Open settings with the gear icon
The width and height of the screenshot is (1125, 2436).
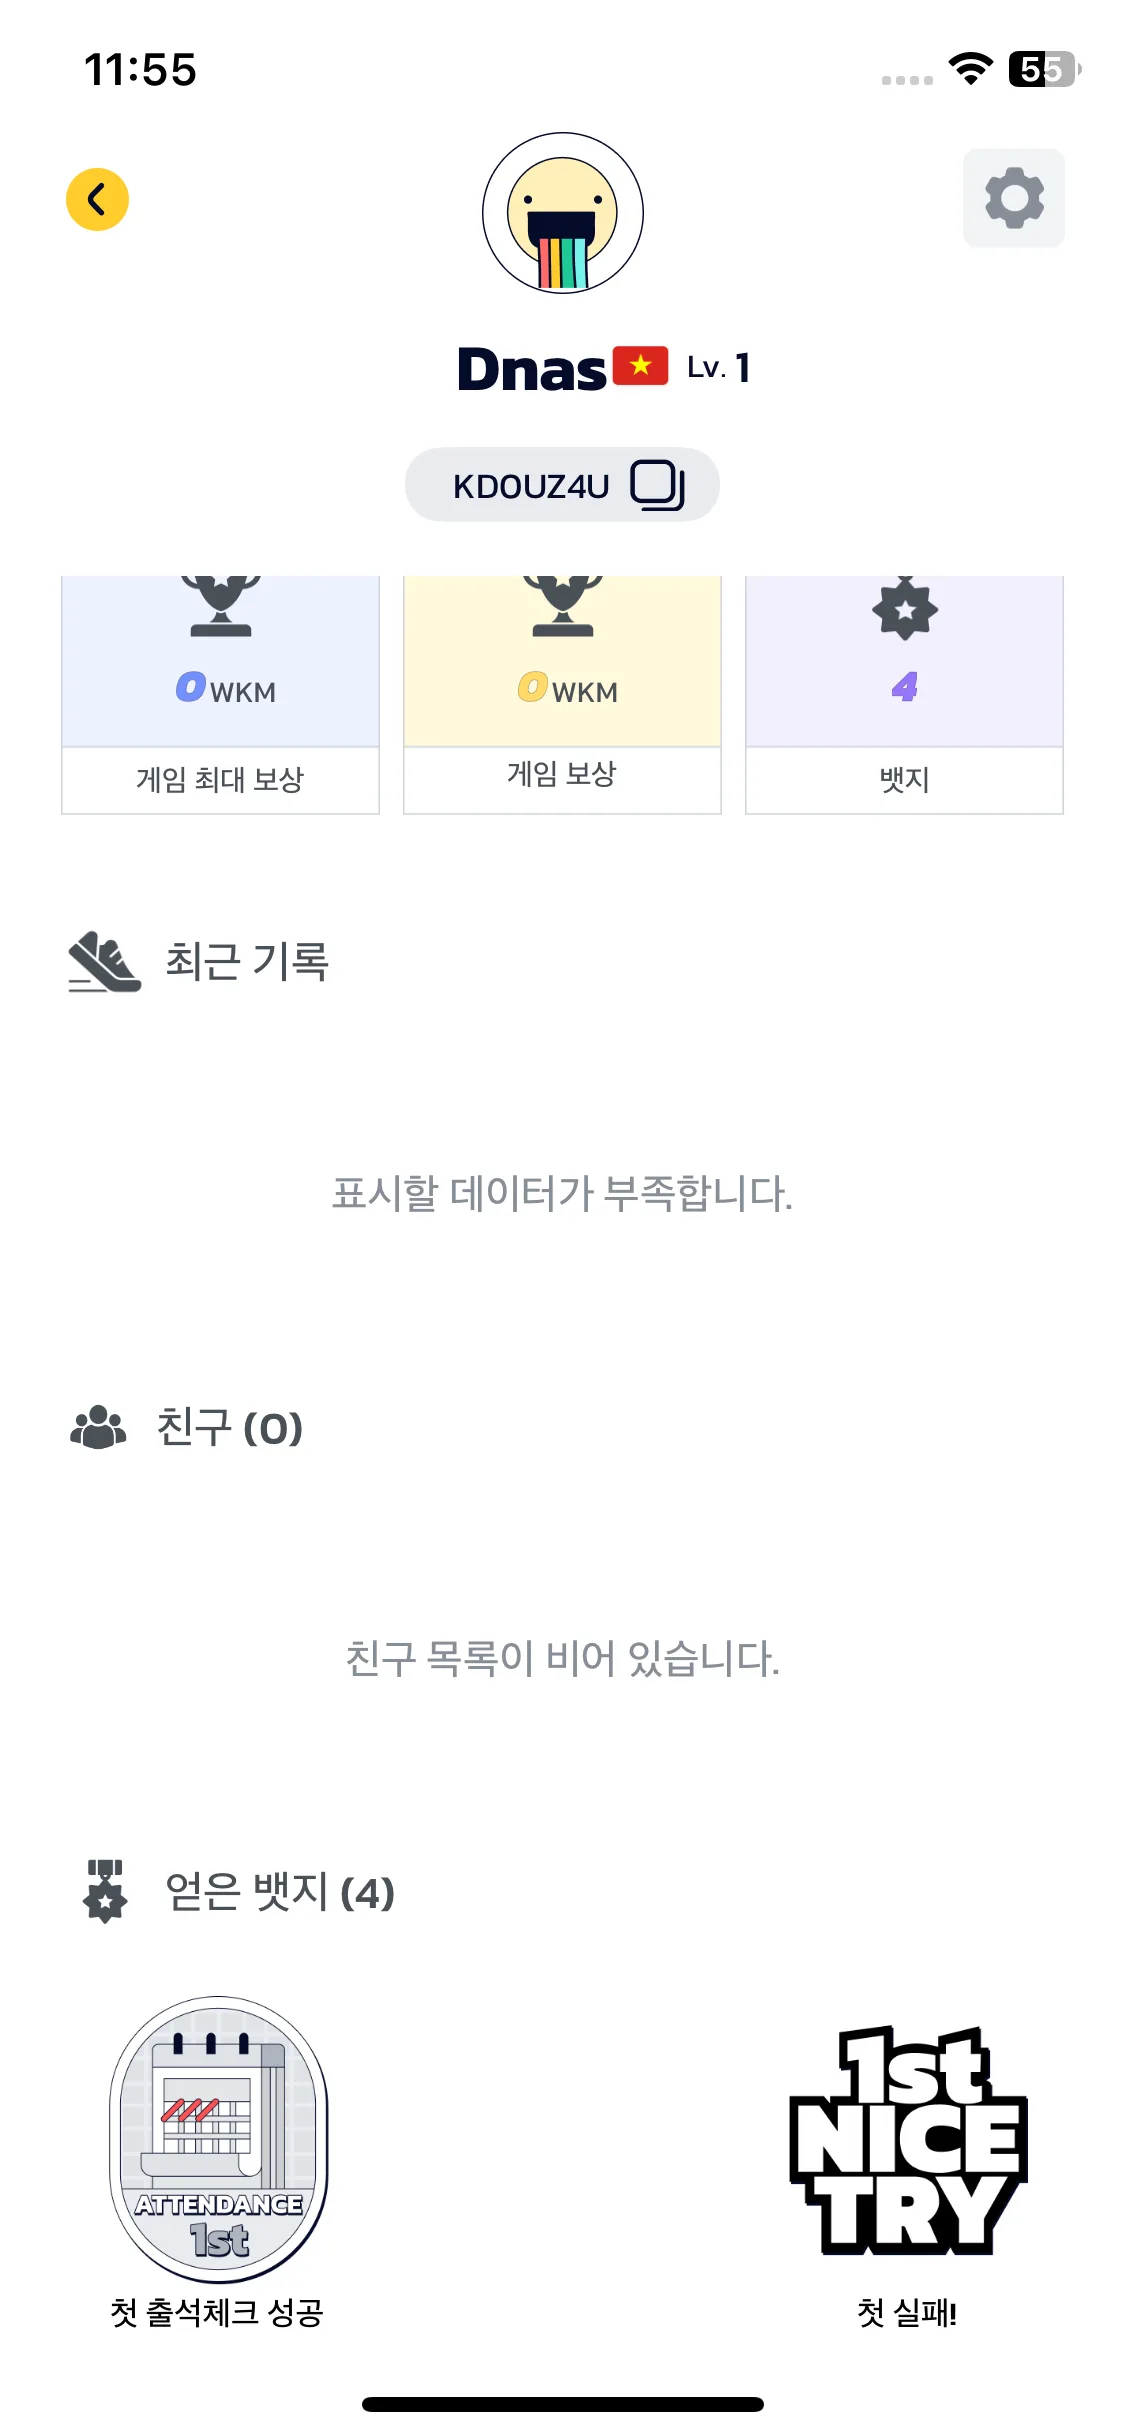1013,198
